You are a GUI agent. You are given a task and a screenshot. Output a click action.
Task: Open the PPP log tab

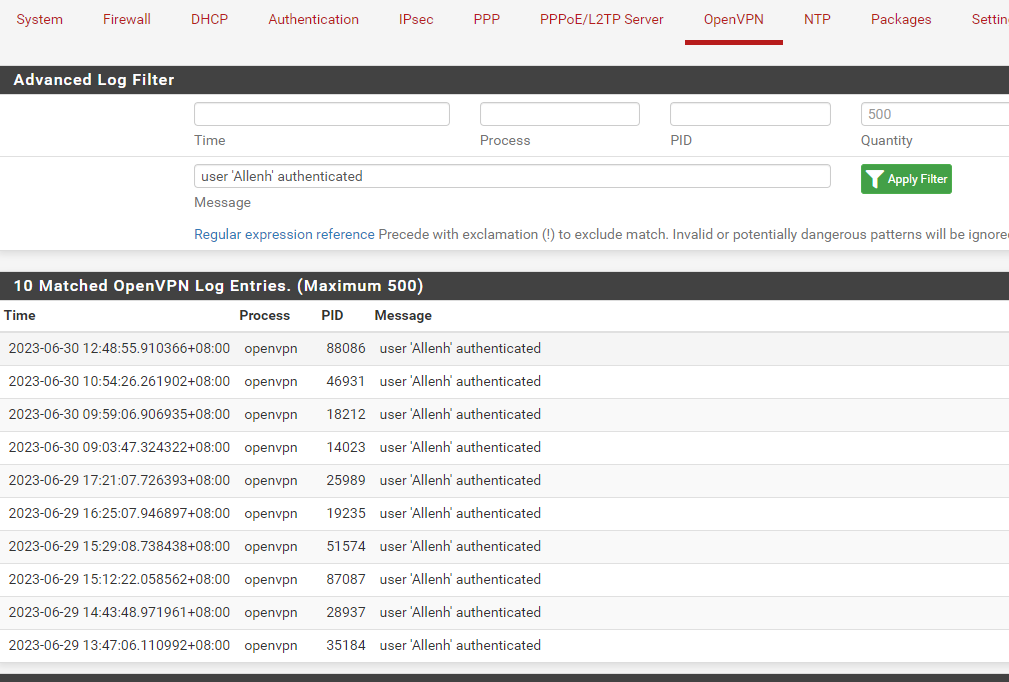tap(487, 19)
